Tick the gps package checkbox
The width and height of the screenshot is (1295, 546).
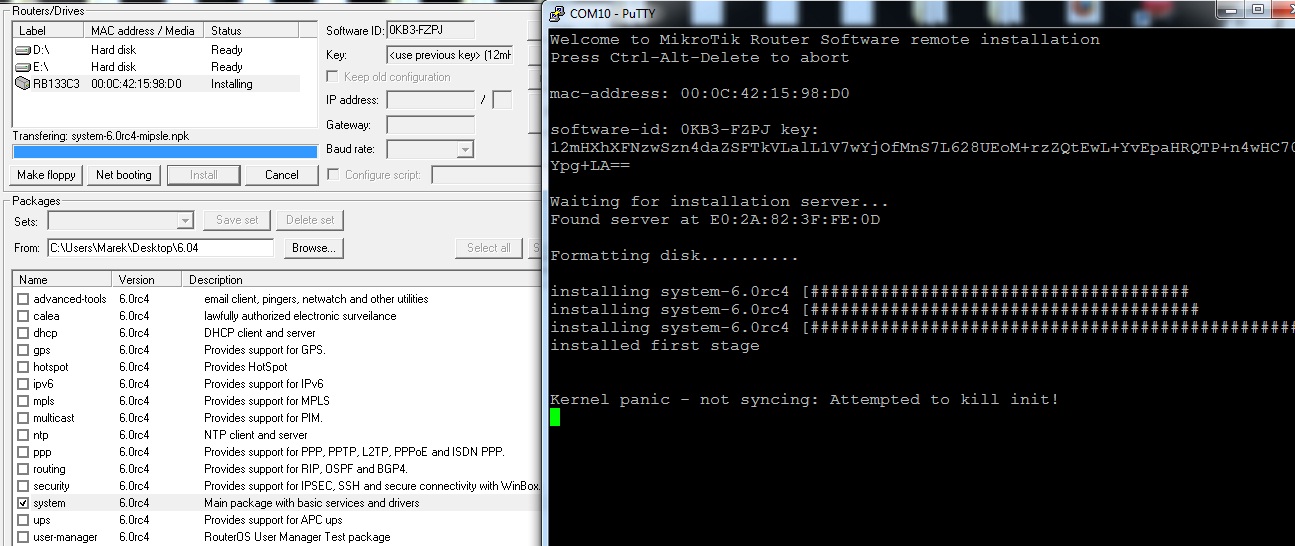coord(23,350)
